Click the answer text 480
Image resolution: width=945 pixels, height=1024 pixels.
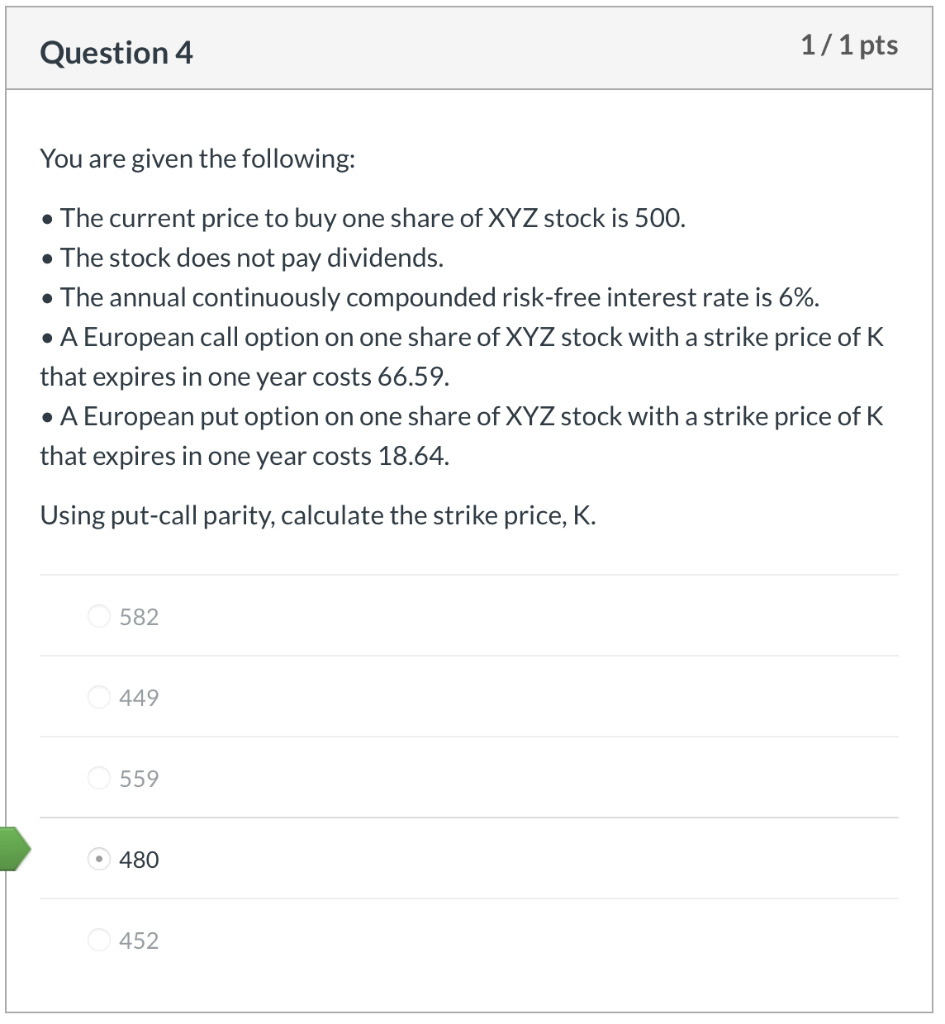141,859
